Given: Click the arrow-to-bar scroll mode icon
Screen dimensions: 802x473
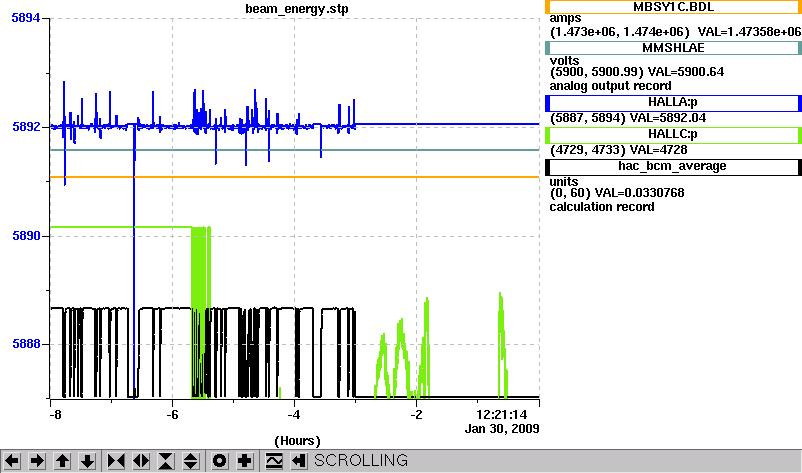Looking at the screenshot, I should [x=299, y=461].
